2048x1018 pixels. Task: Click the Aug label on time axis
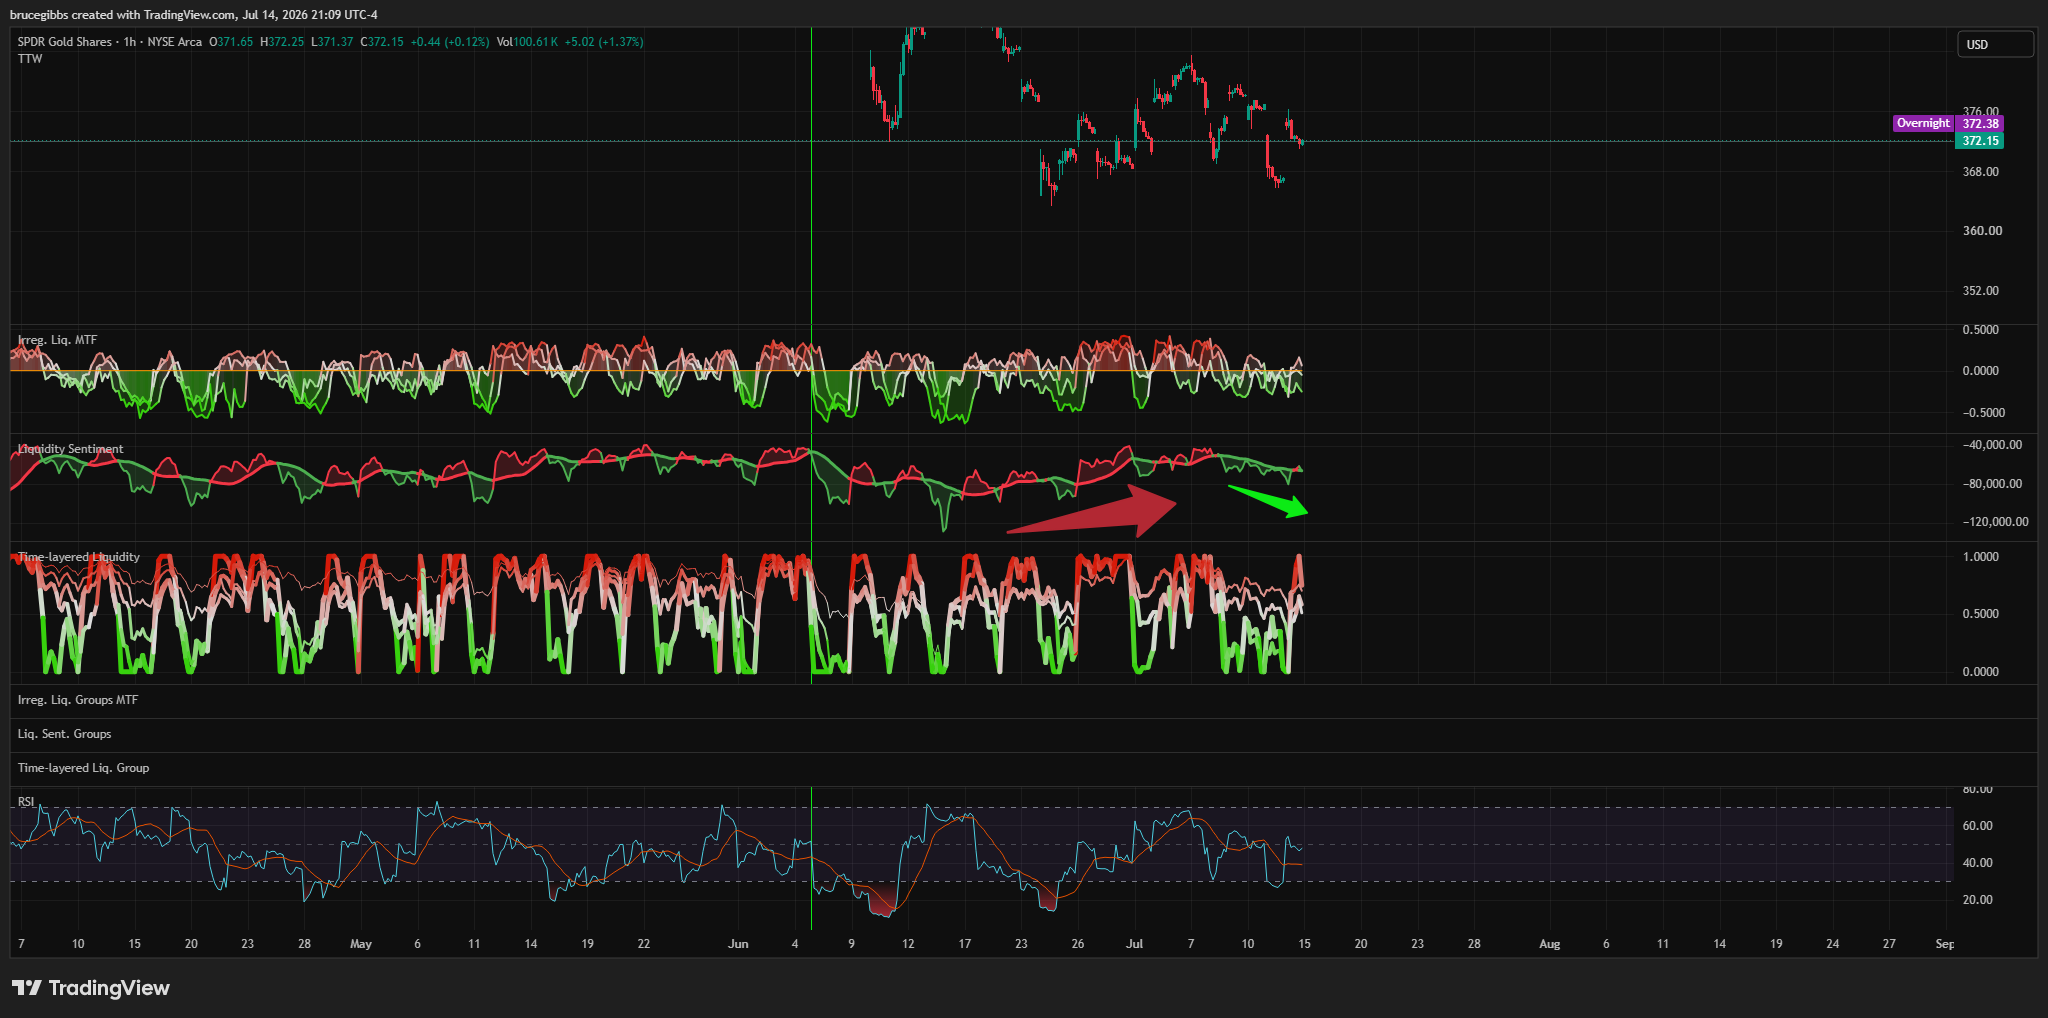coord(1549,944)
